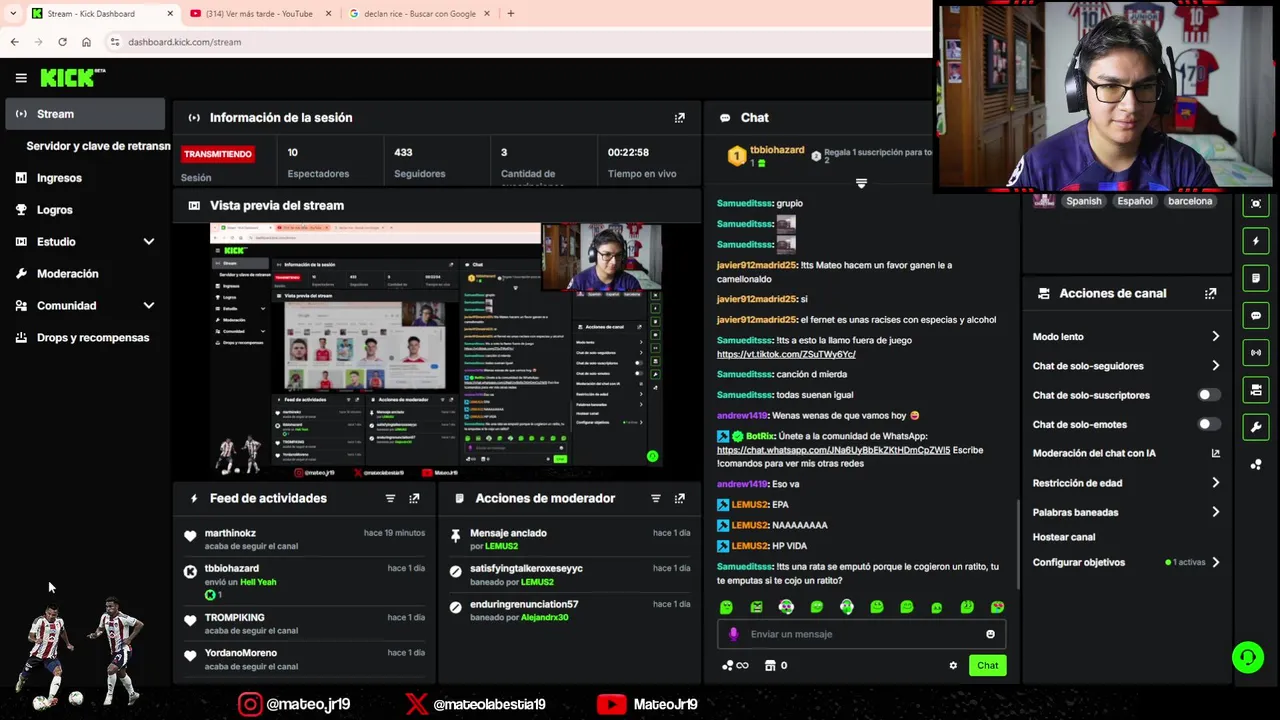Click the chat pause arrow below pinned gift
The width and height of the screenshot is (1280, 720).
point(861,184)
